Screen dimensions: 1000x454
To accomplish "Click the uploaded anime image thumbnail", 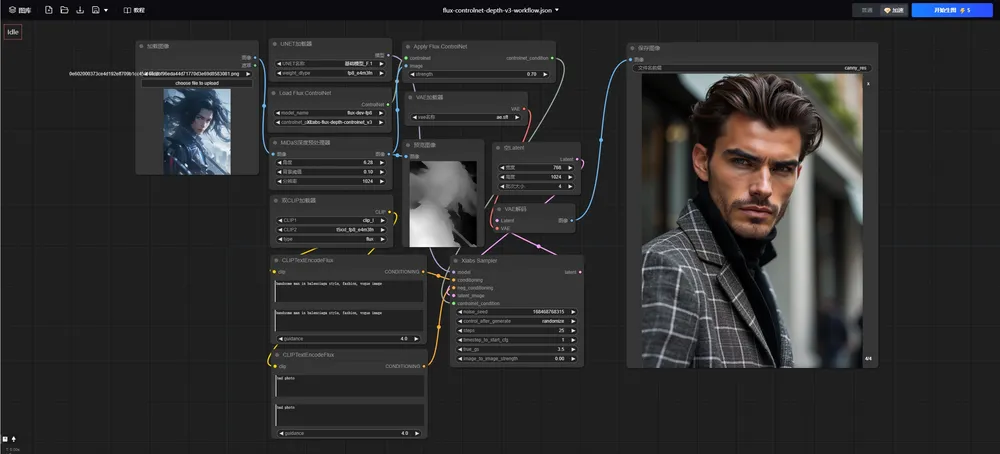I will [197, 131].
